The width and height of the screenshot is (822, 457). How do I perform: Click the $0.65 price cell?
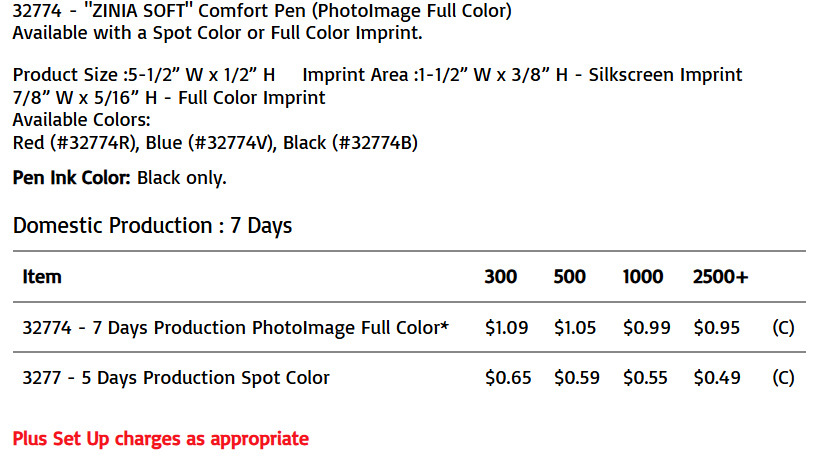point(508,378)
